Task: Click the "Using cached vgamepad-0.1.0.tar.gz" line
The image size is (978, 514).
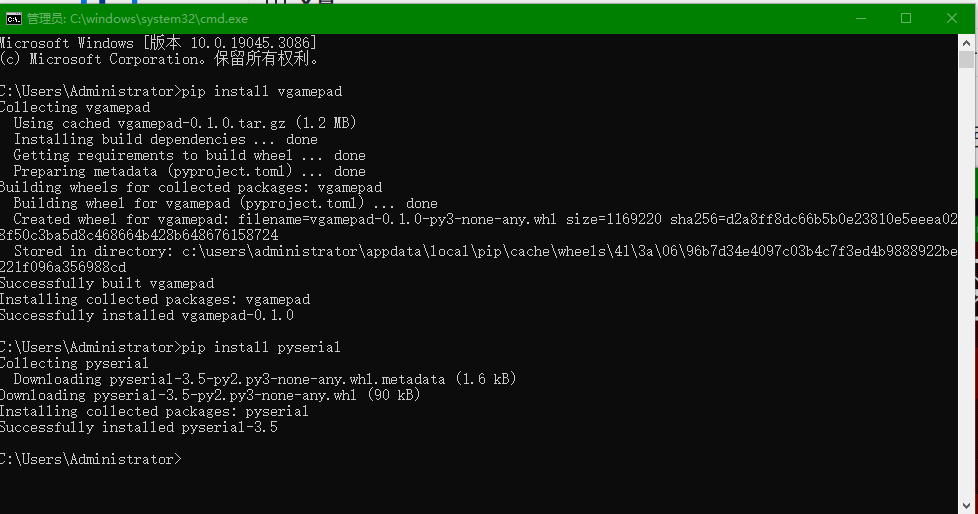Action: click(x=185, y=123)
